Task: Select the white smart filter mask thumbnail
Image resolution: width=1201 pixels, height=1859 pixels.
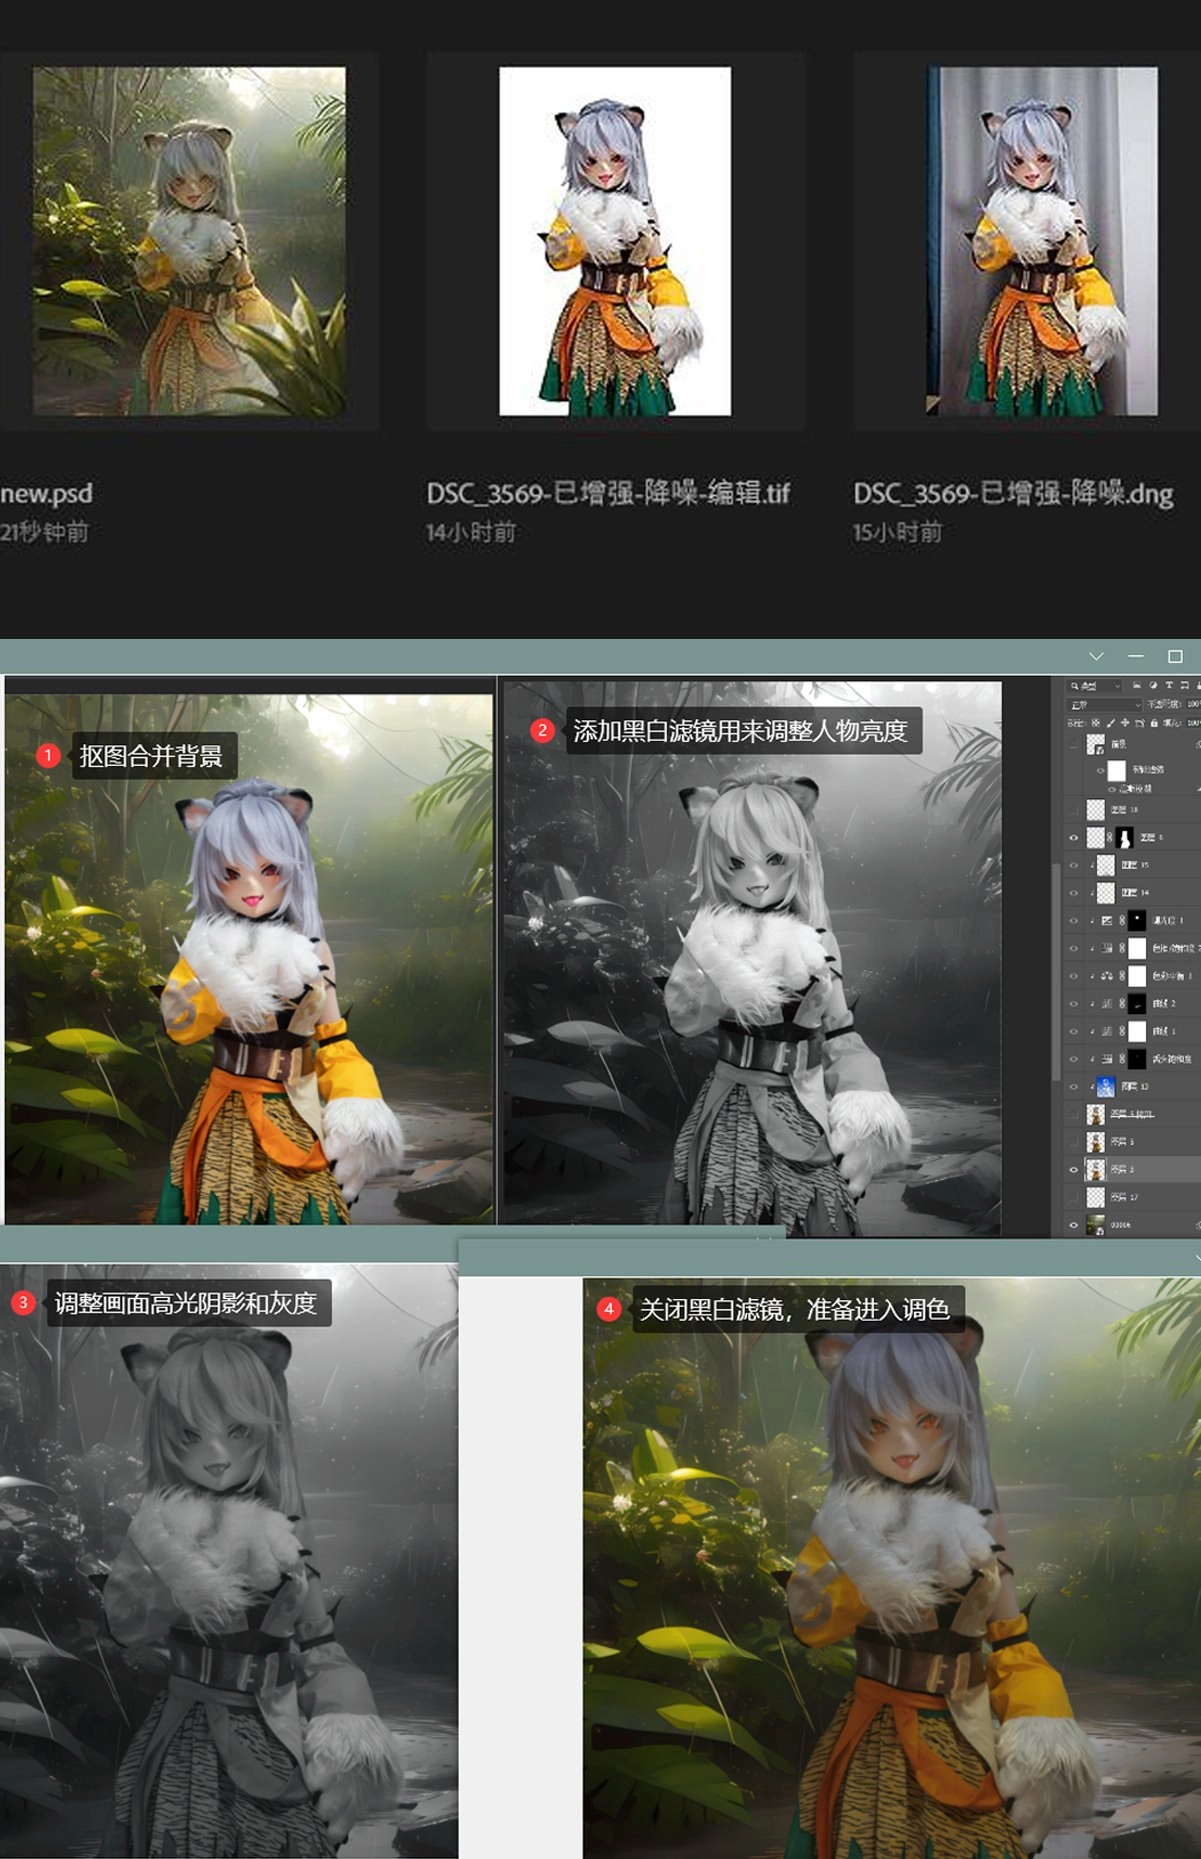Action: [x=1117, y=771]
